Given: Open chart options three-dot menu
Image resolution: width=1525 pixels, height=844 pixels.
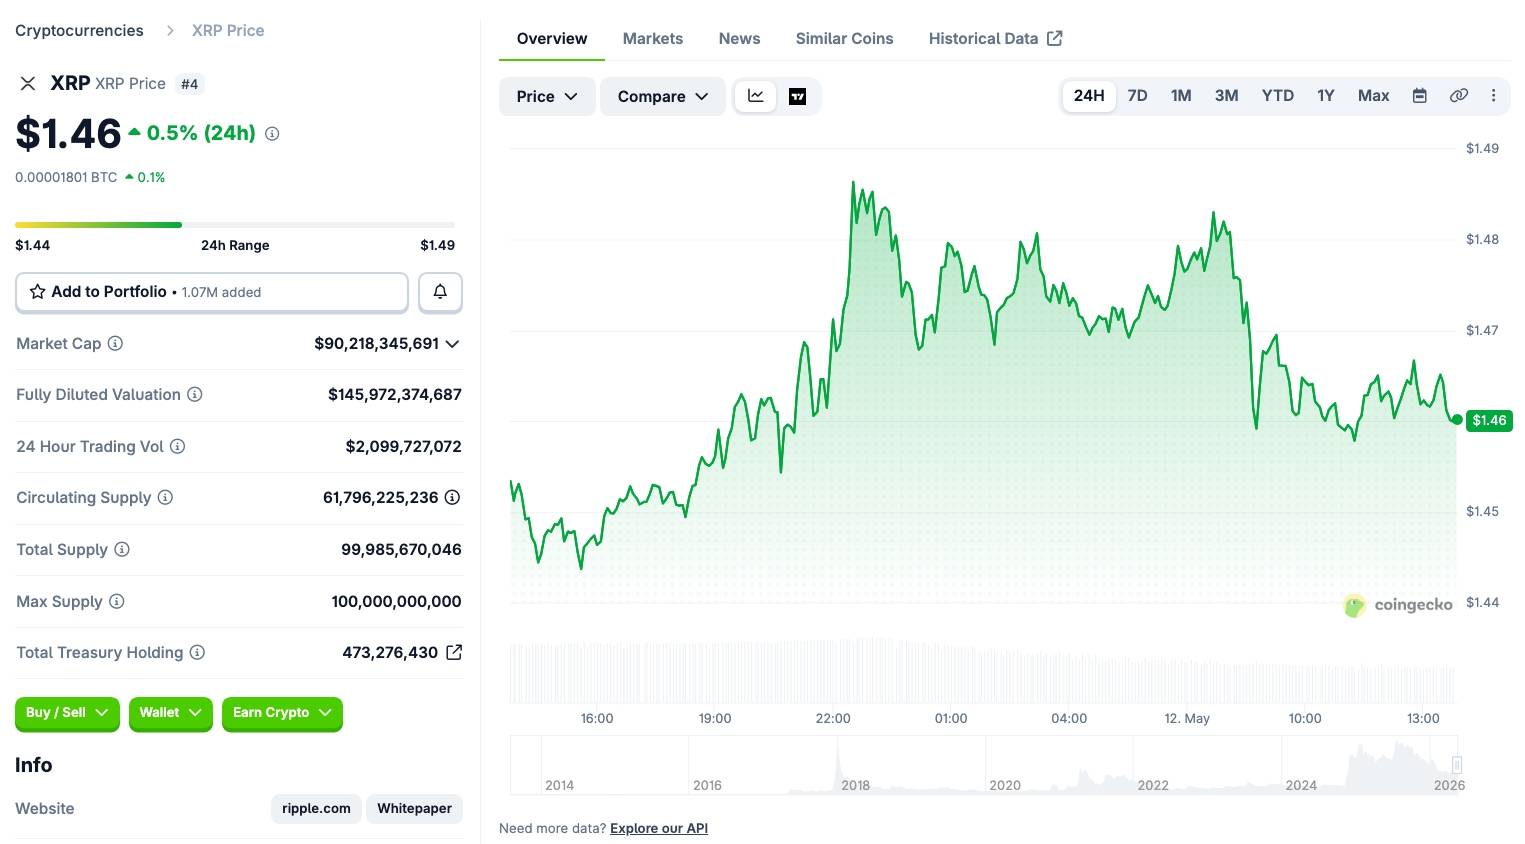Looking at the screenshot, I should (x=1493, y=96).
